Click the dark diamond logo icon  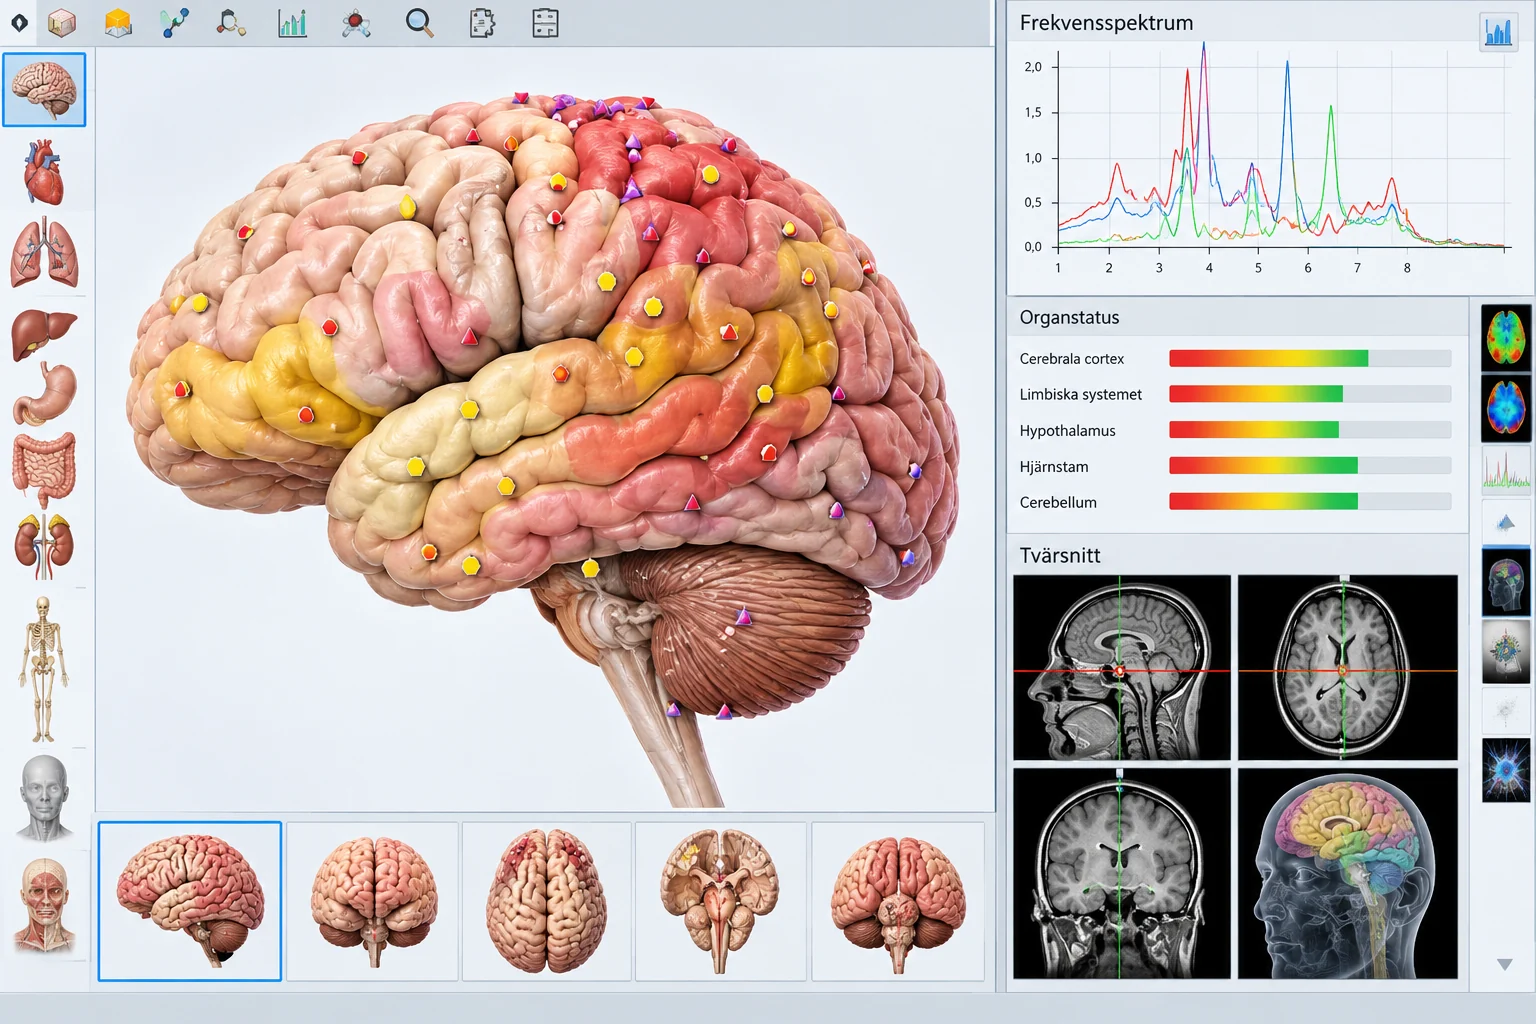click(x=19, y=22)
